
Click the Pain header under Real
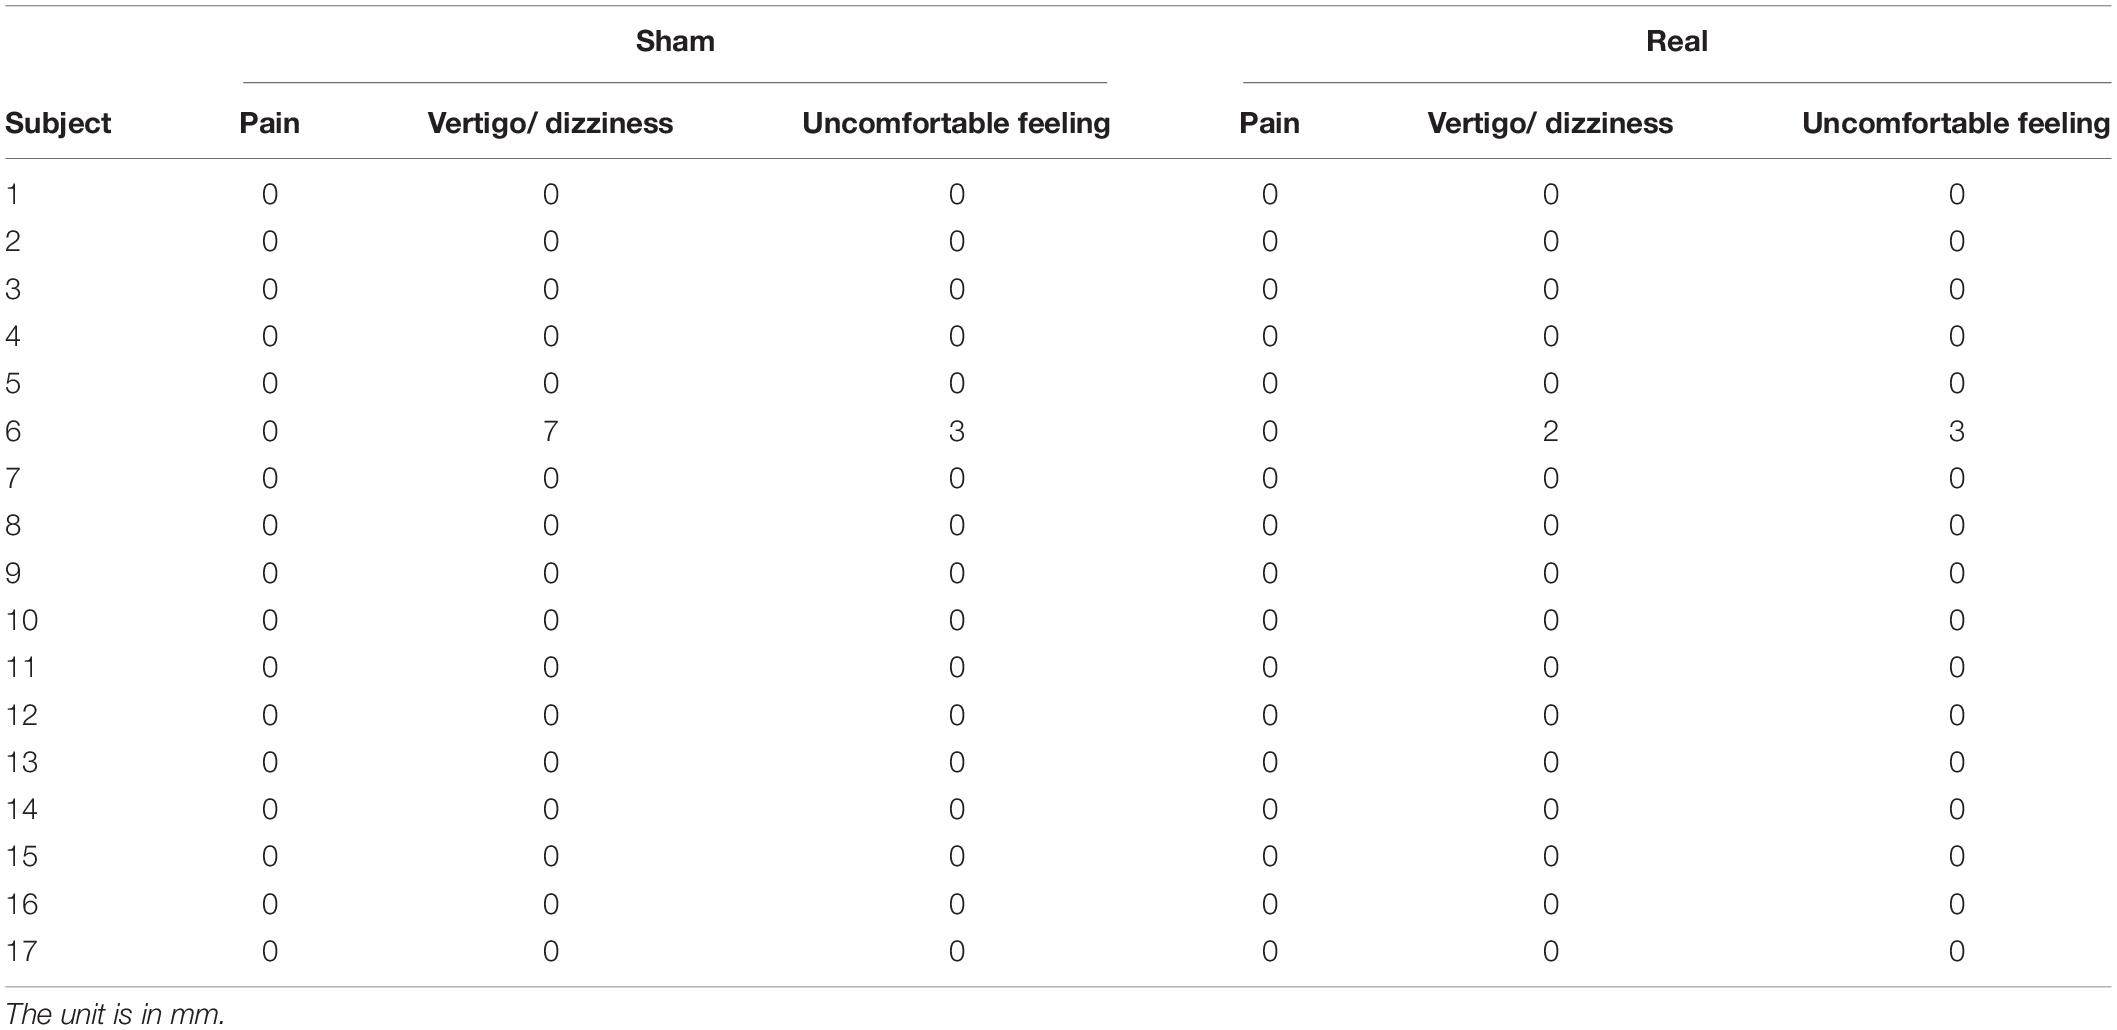(1270, 123)
